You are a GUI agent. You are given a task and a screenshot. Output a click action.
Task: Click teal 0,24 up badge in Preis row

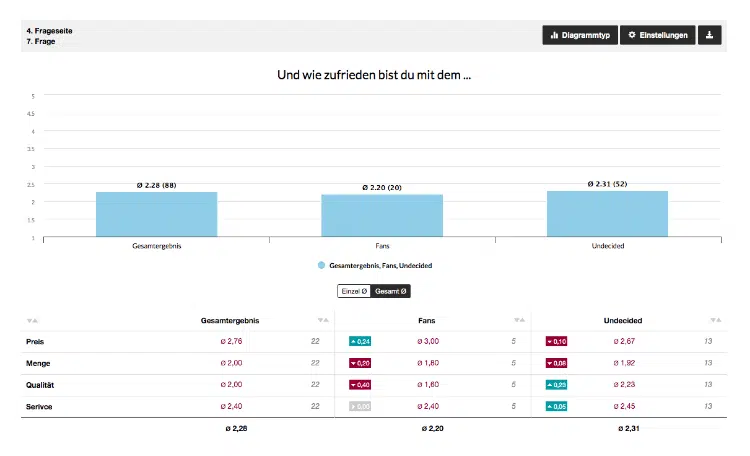[360, 341]
